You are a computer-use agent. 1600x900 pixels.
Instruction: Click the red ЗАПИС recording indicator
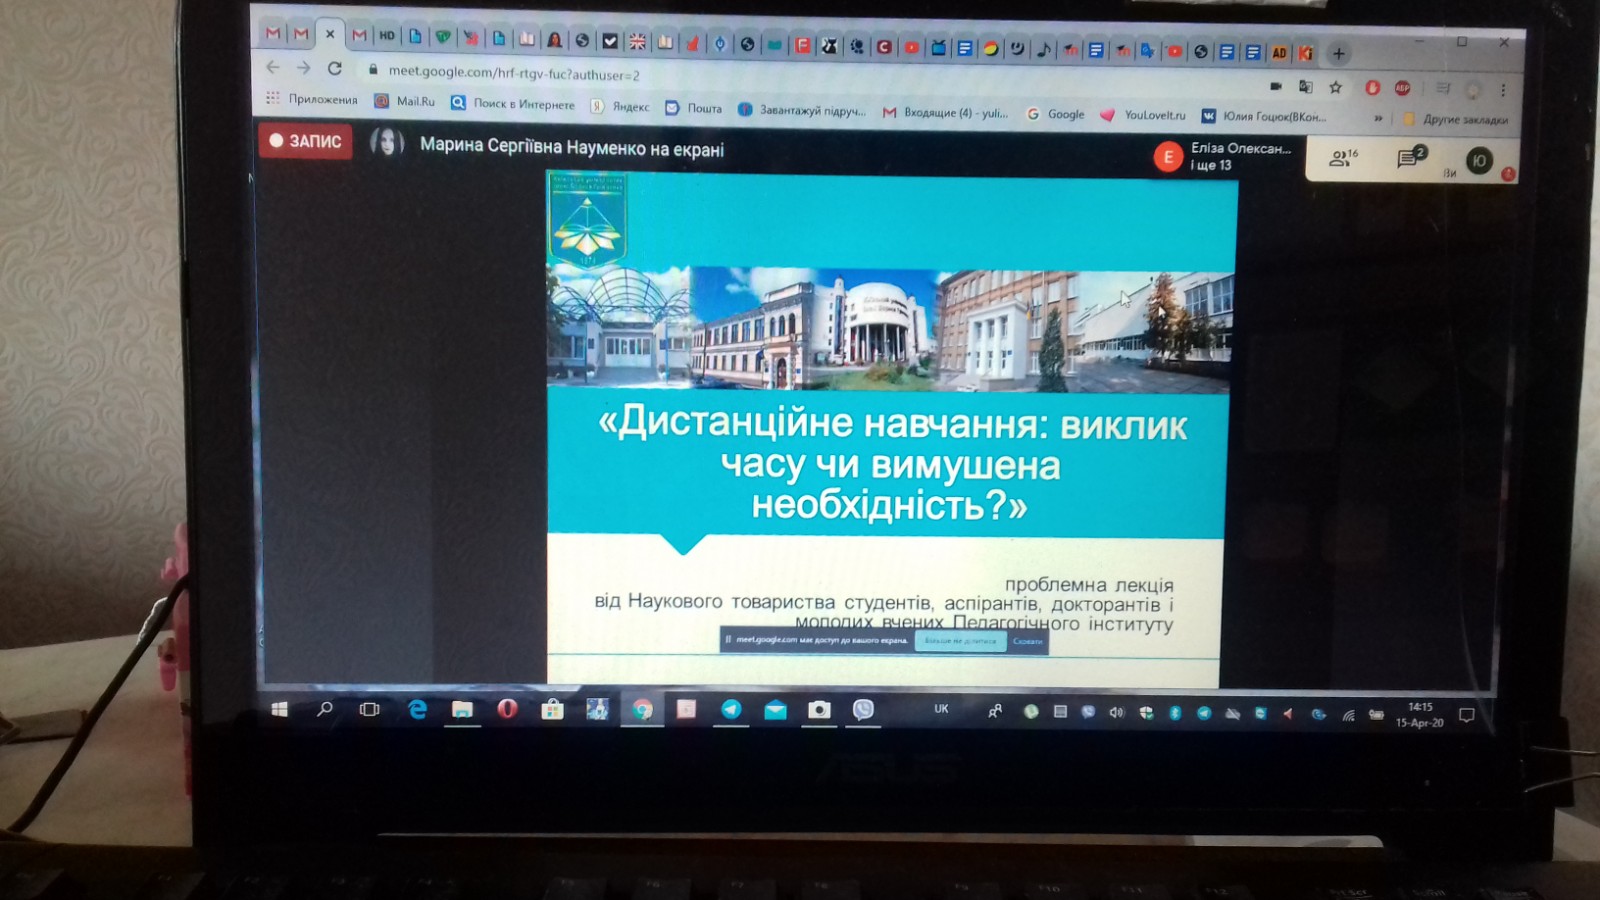(x=306, y=141)
